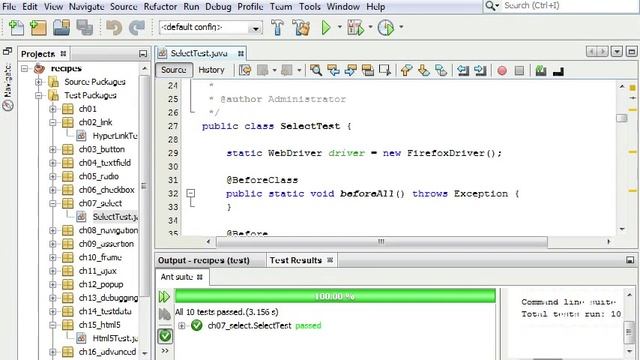Click the Shift Line Left icon
This screenshot has height=360, width=640.
click(x=462, y=71)
